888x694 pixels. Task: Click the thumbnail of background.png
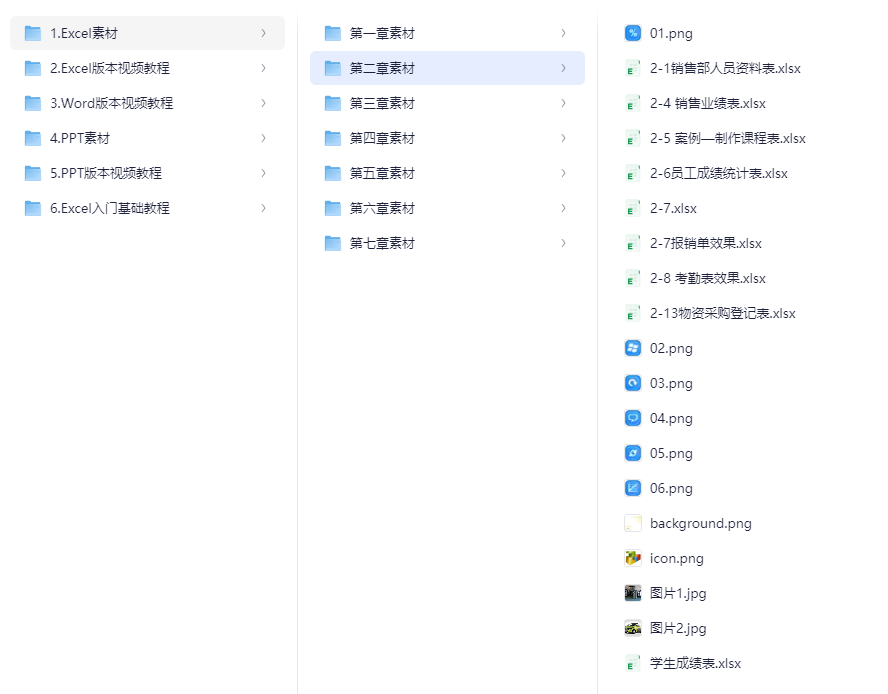tap(633, 523)
